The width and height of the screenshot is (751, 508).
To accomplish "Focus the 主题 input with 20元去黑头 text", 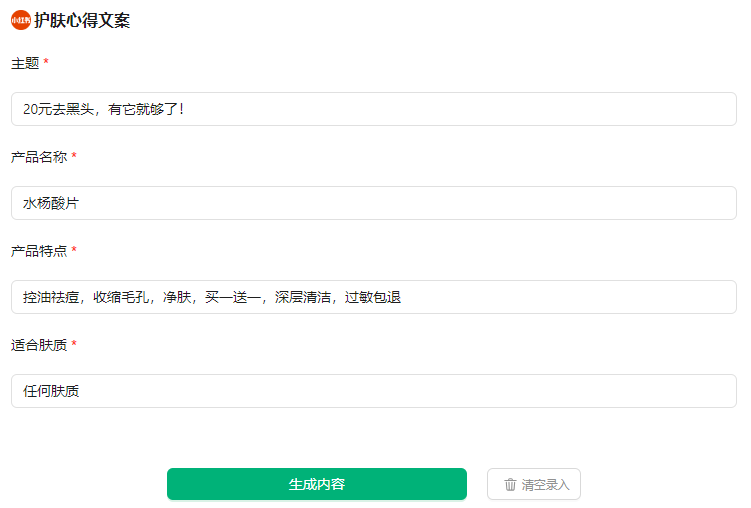I will tap(374, 109).
